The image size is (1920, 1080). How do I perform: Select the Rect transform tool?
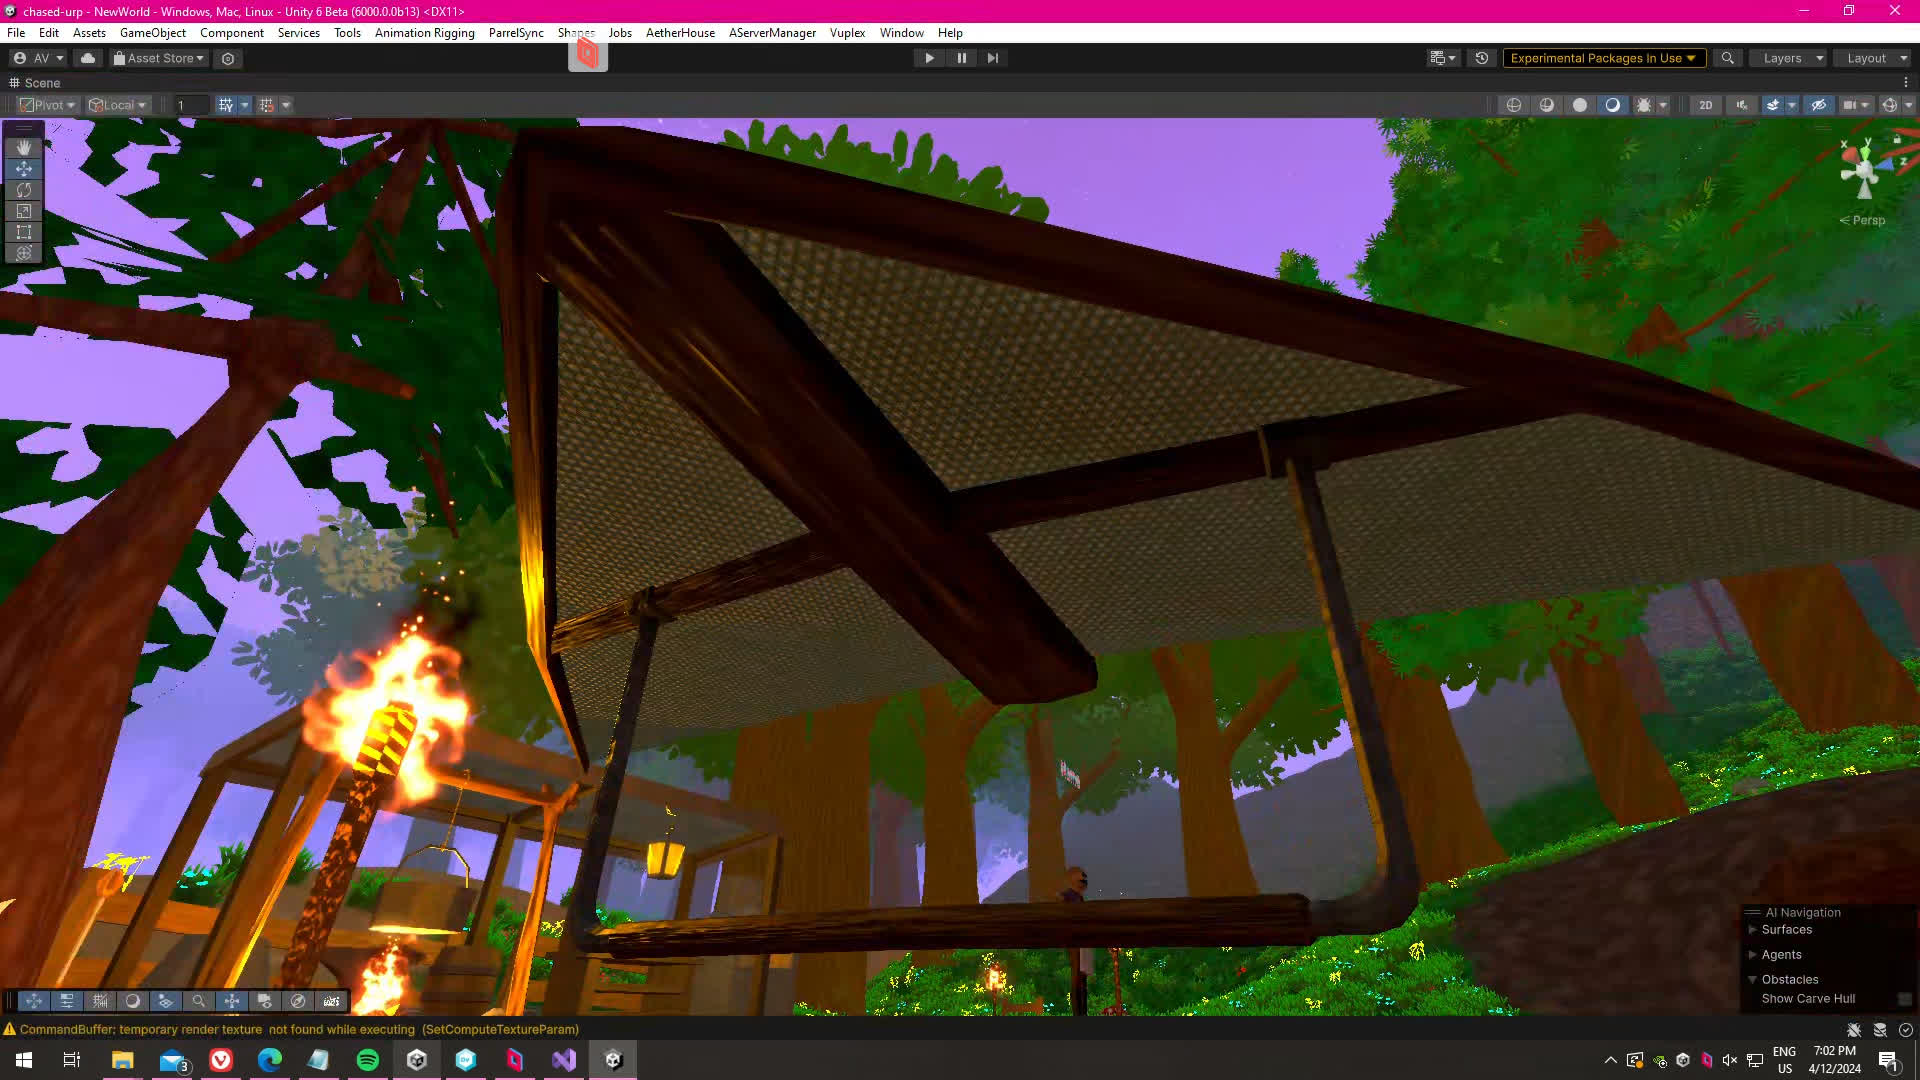(x=24, y=232)
